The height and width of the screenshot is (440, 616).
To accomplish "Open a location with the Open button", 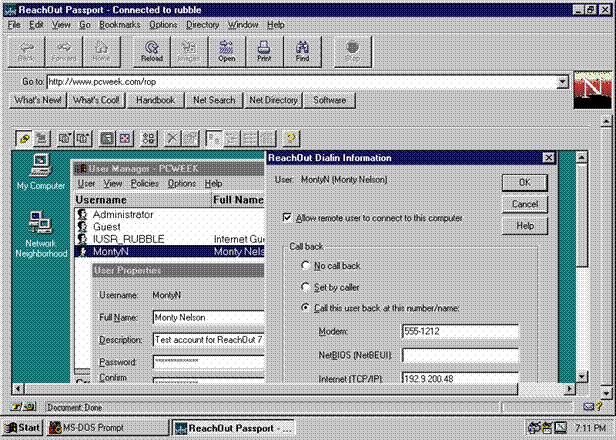I will pyautogui.click(x=227, y=51).
